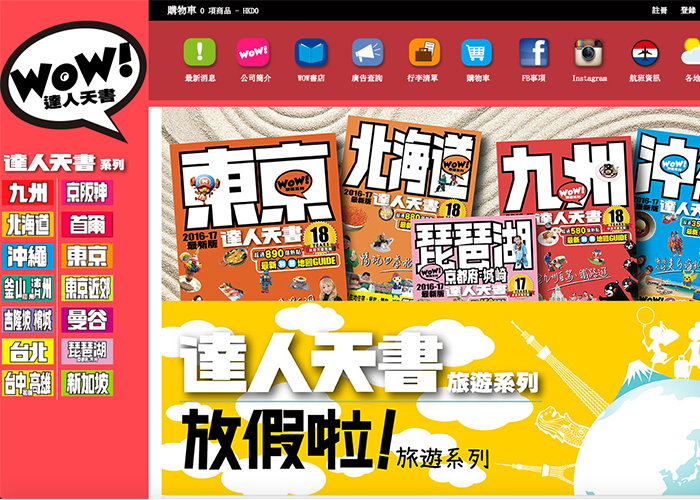Click the Instagram camera icon
Screen dimensions: 700x500
pos(589,53)
